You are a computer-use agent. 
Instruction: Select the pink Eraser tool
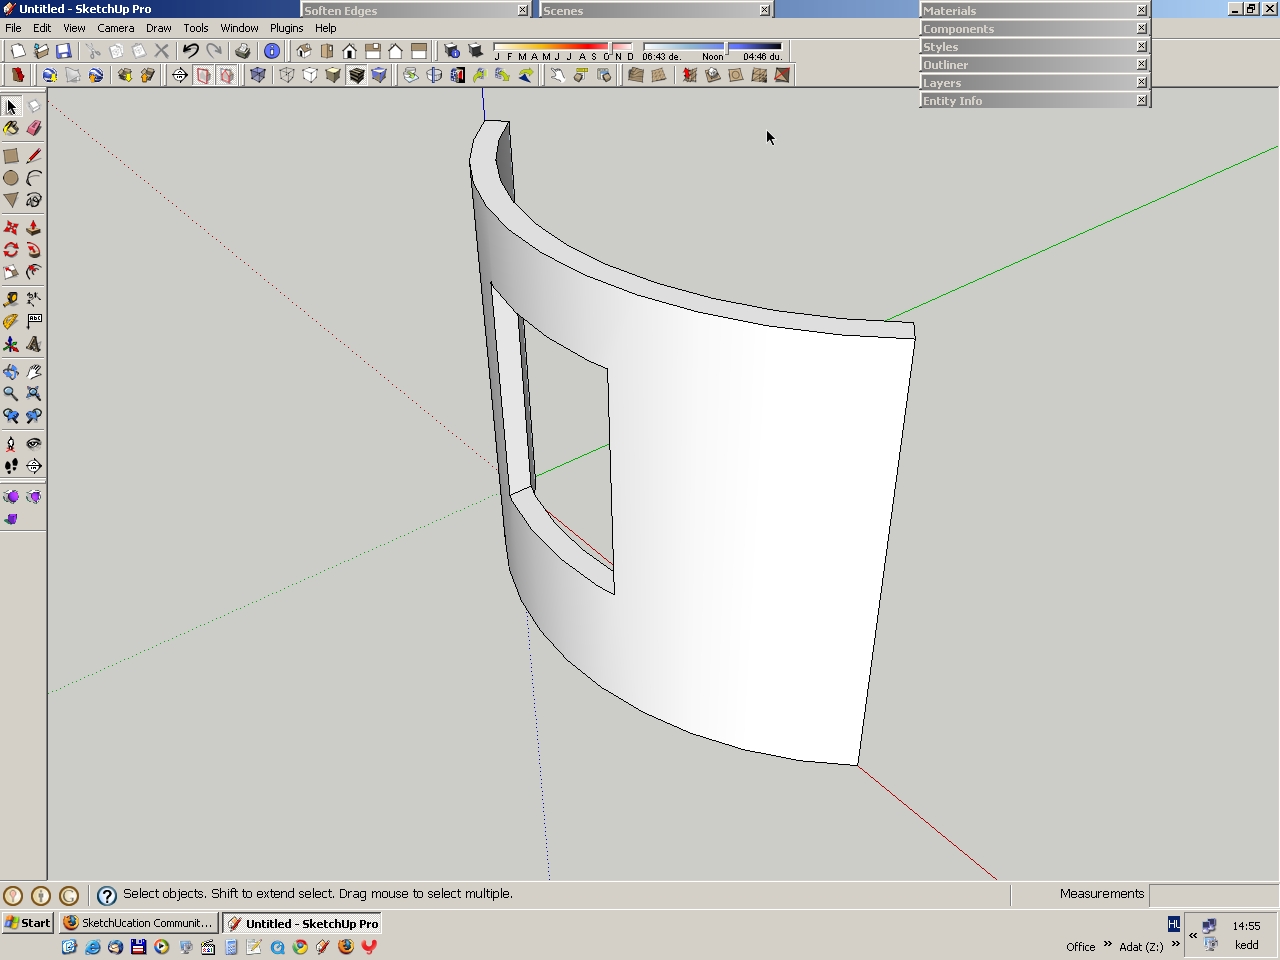pyautogui.click(x=34, y=128)
